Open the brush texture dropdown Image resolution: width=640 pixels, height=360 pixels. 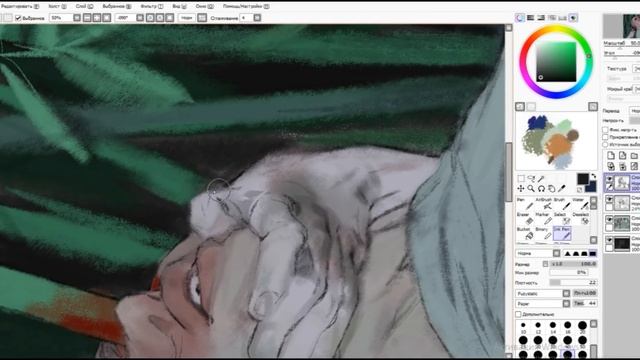click(542, 304)
